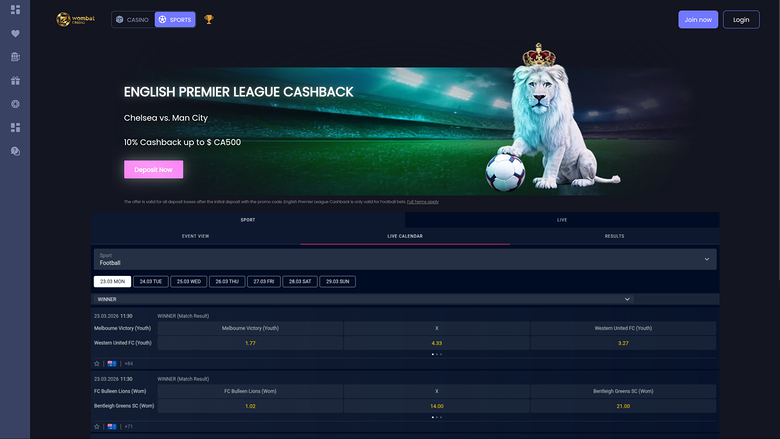The image size is (780, 439).
Task: Open the EVENT VIEW tab
Action: [x=195, y=236]
